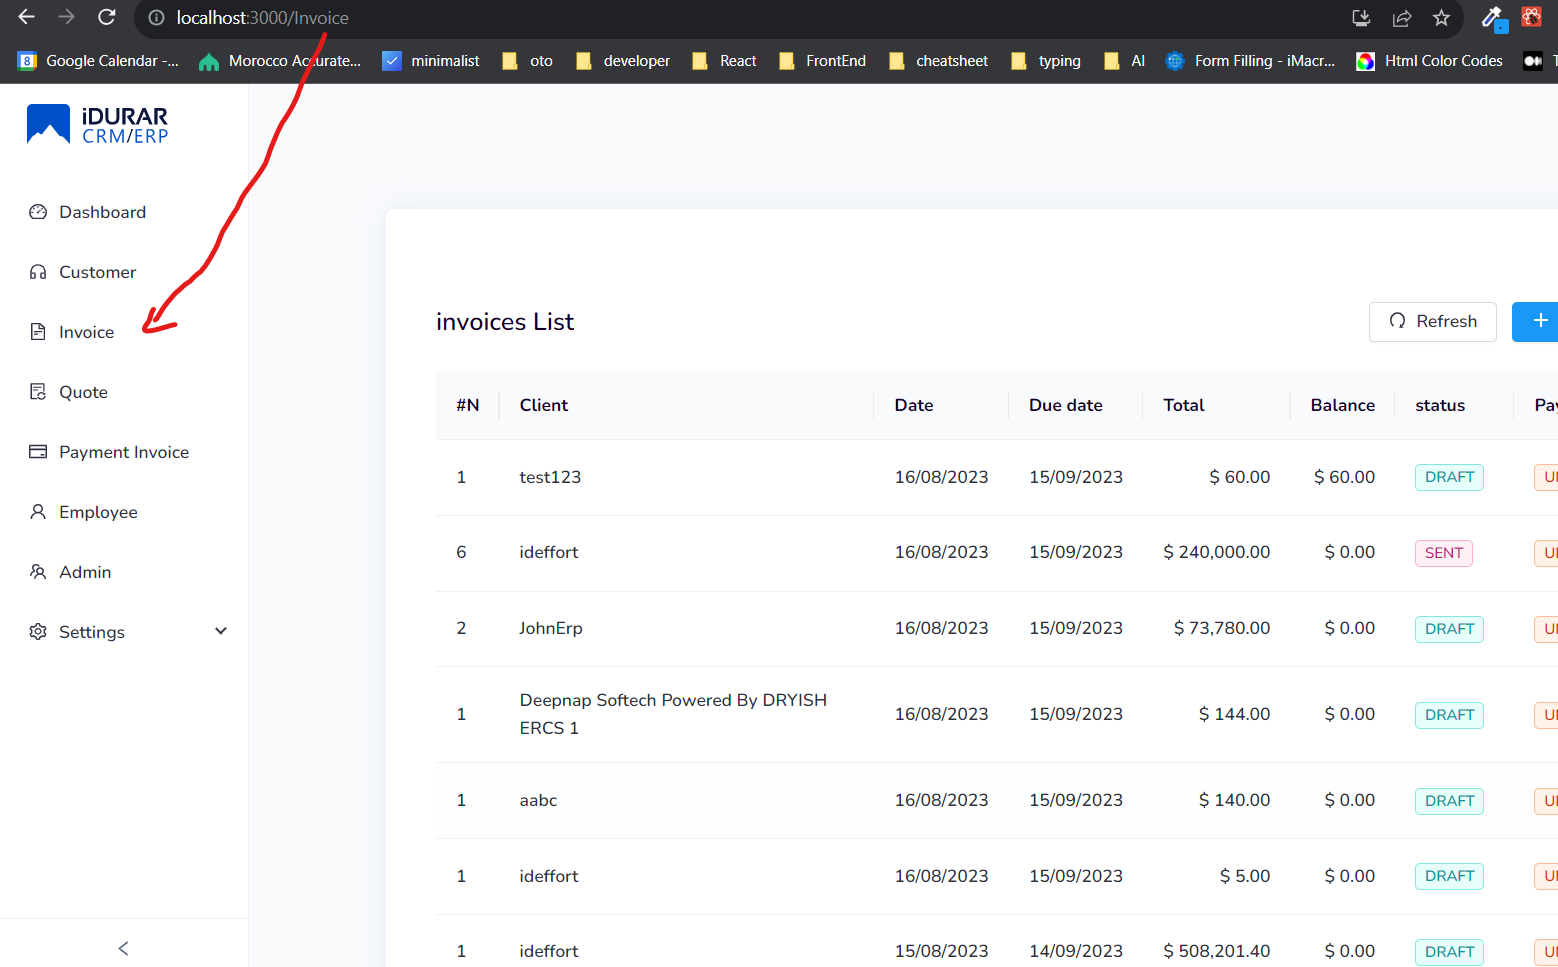
Task: Click the browser downloads icon
Action: click(x=1361, y=18)
